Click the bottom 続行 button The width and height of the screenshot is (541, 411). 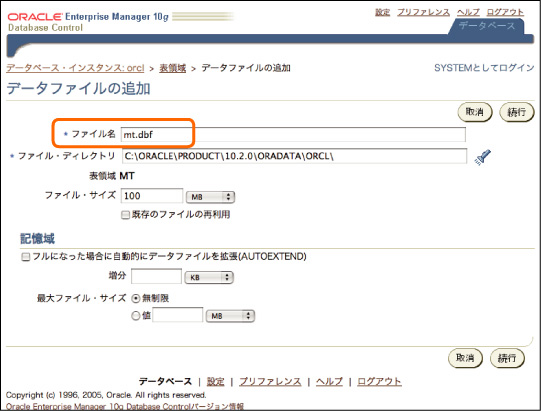507,358
